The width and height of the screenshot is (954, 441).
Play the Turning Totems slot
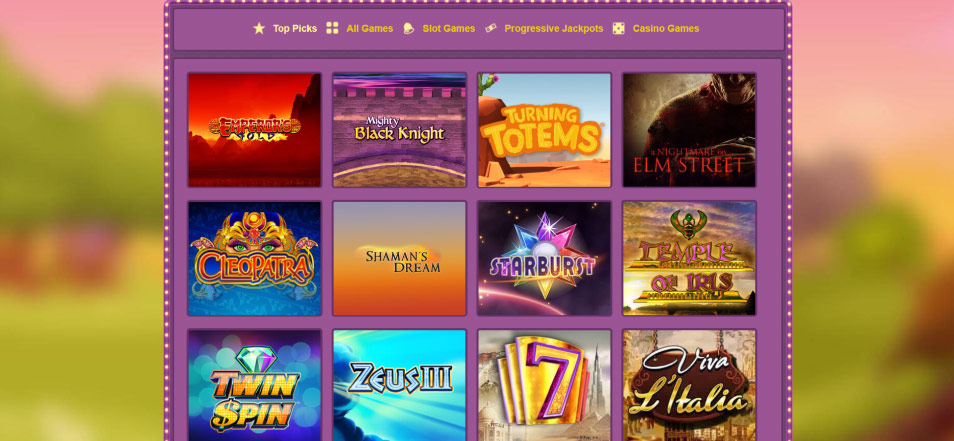(x=545, y=130)
